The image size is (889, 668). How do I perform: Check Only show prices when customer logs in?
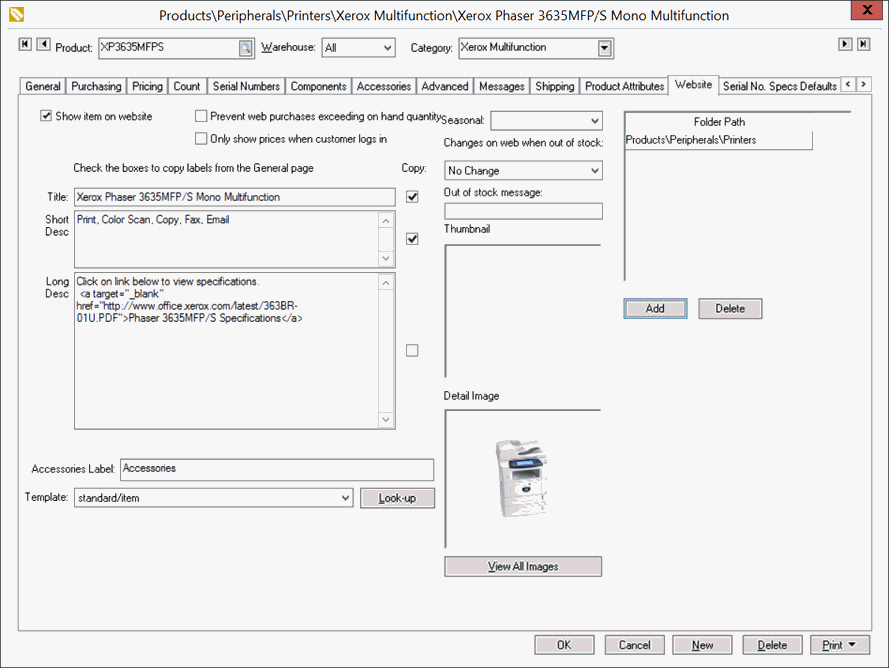tap(201, 139)
